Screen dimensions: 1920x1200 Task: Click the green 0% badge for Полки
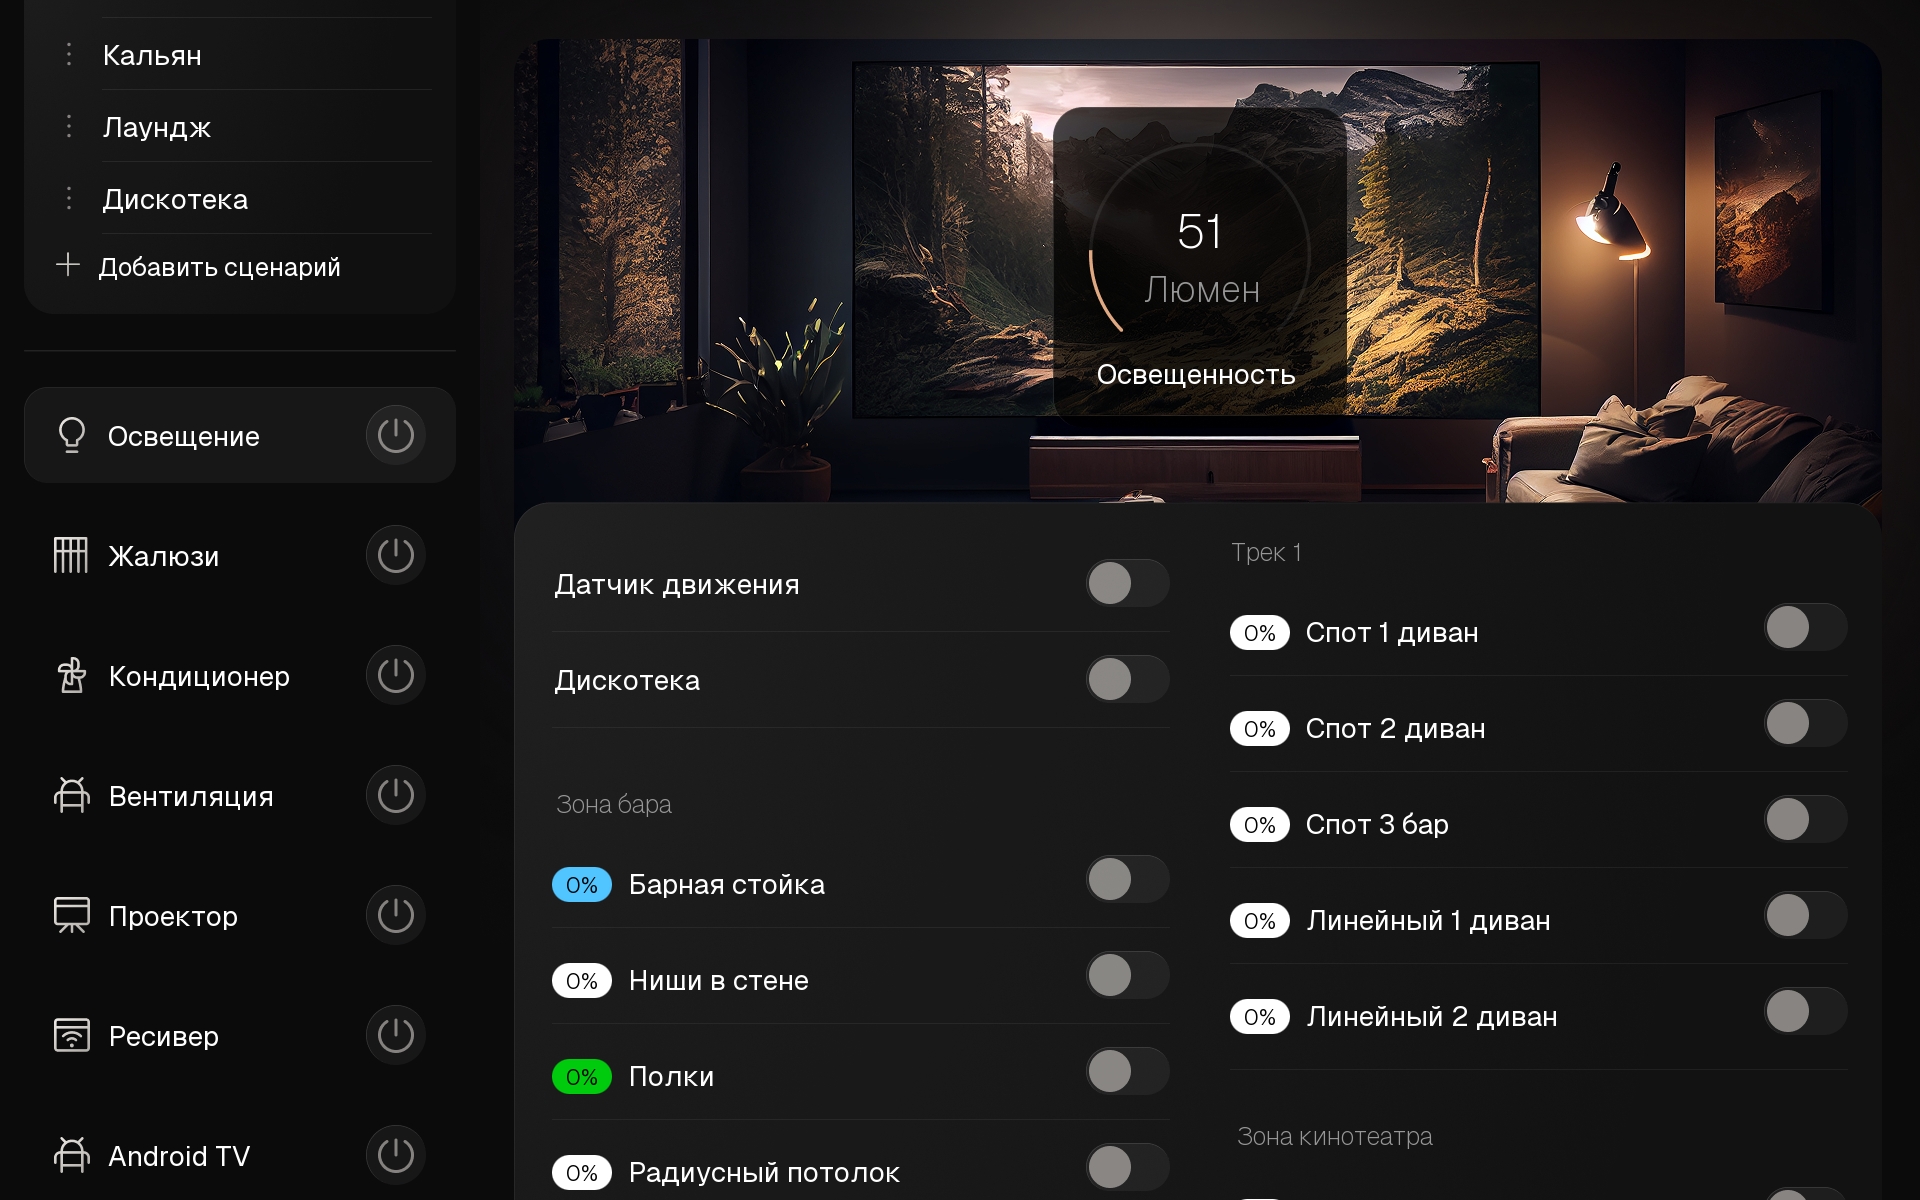(x=582, y=1077)
